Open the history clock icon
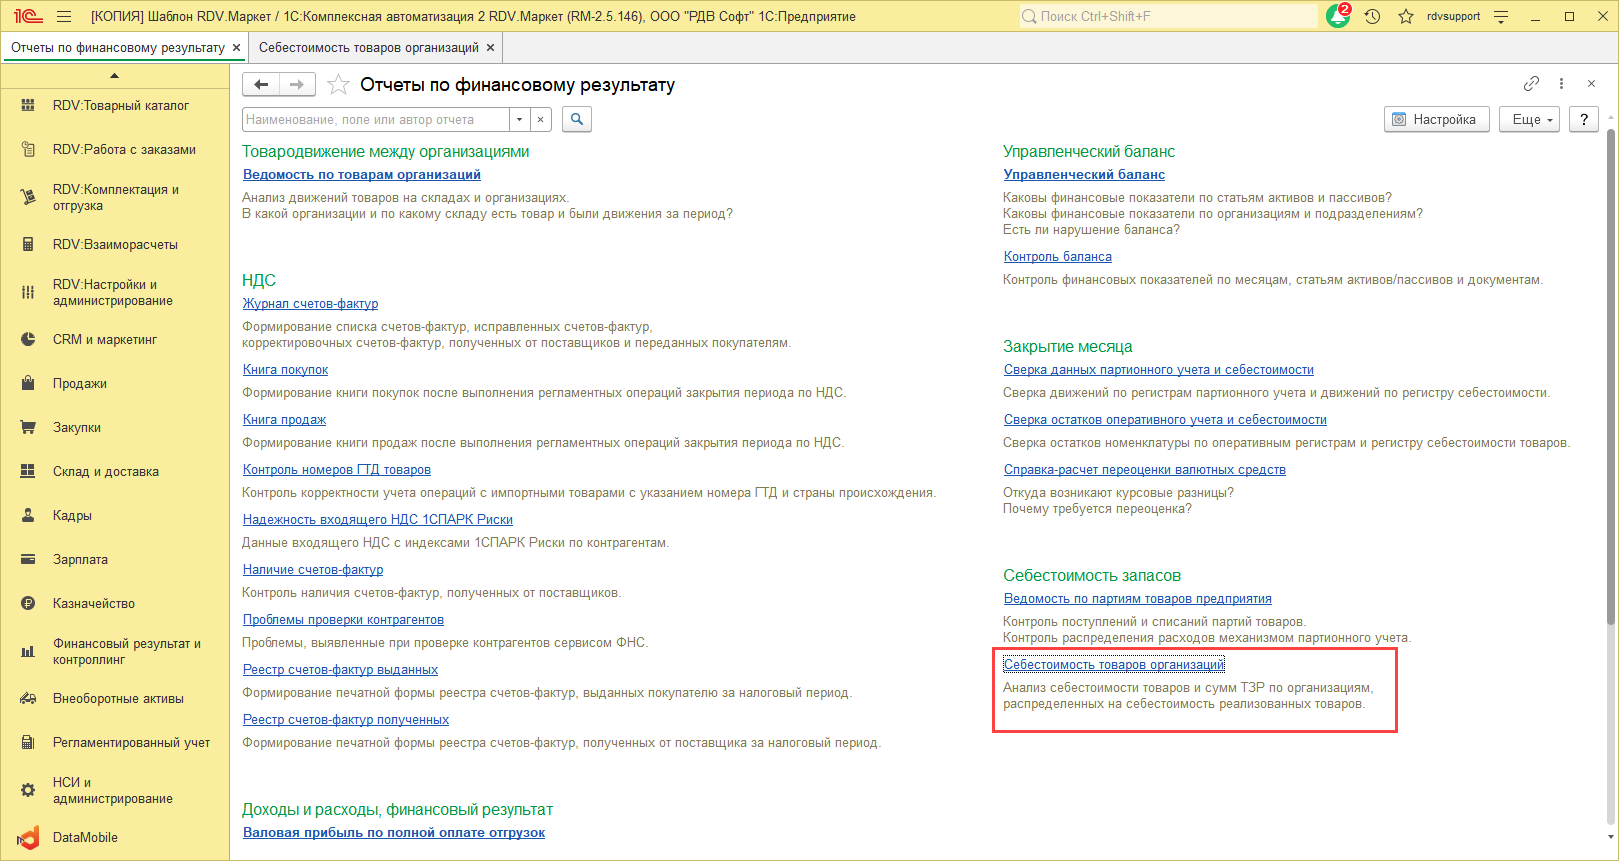This screenshot has width=1619, height=861. (x=1372, y=17)
